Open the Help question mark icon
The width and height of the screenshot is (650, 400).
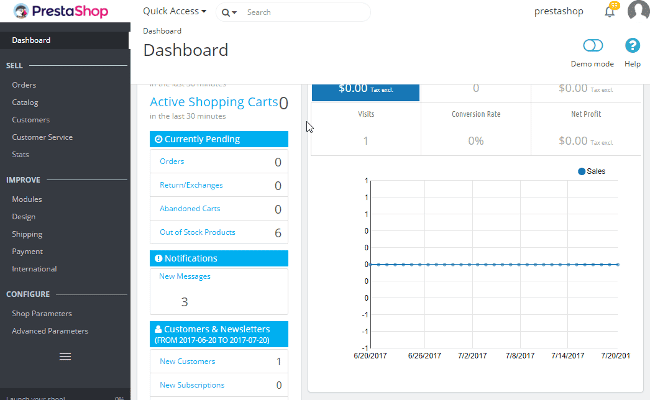pos(632,46)
